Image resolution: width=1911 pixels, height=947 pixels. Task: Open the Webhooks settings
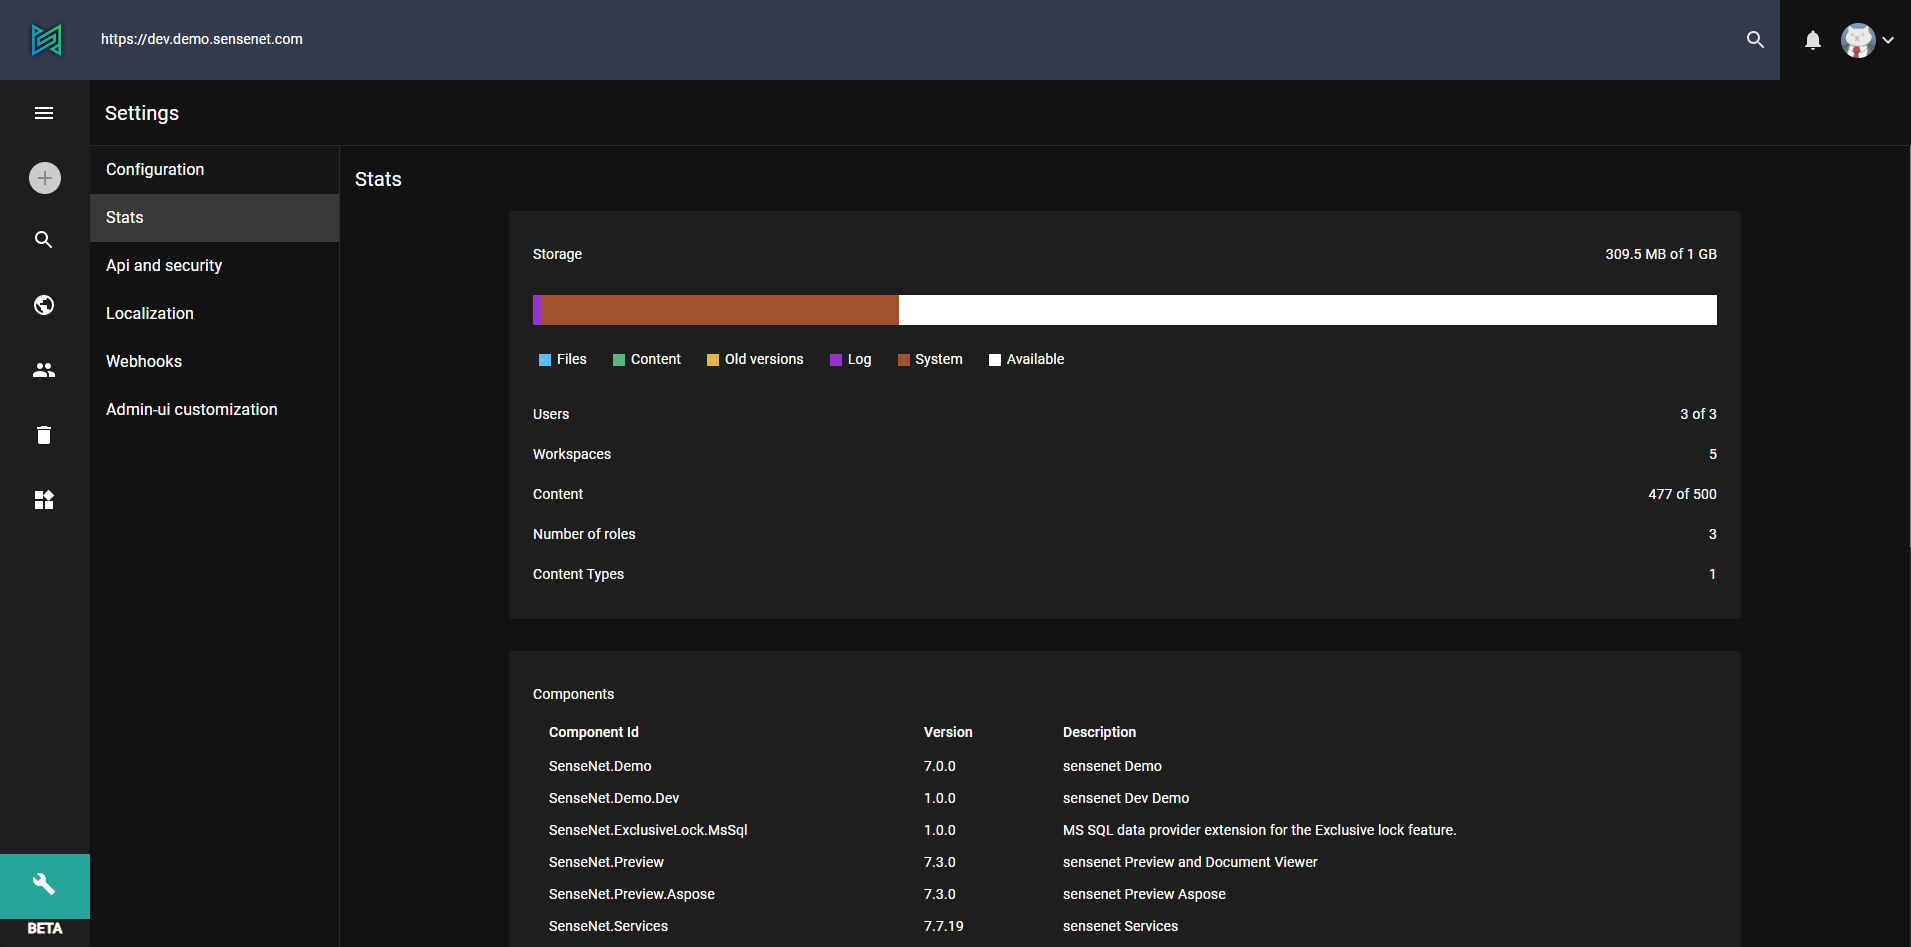click(214, 362)
